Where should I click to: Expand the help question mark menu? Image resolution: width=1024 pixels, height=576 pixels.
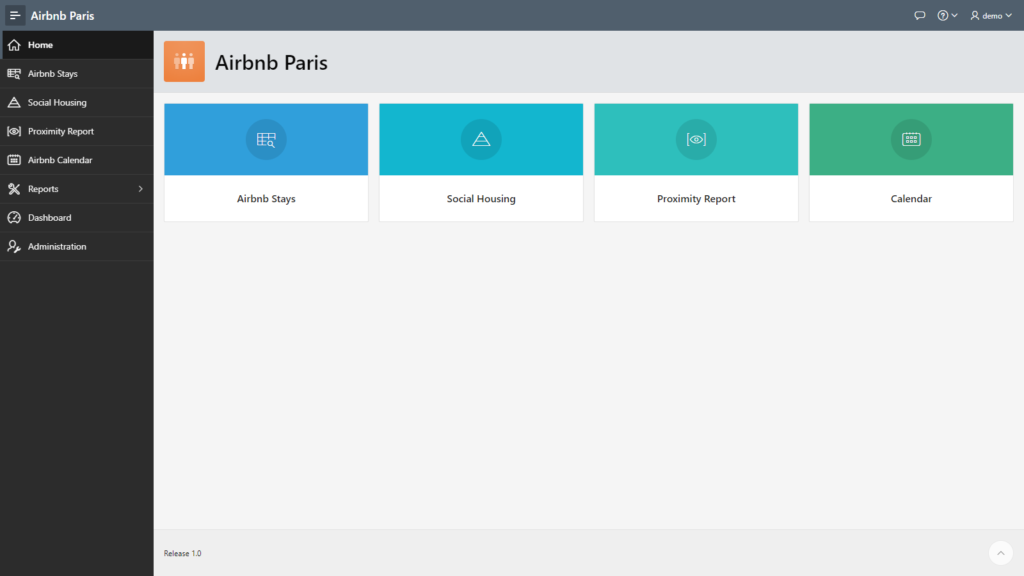[x=947, y=15]
